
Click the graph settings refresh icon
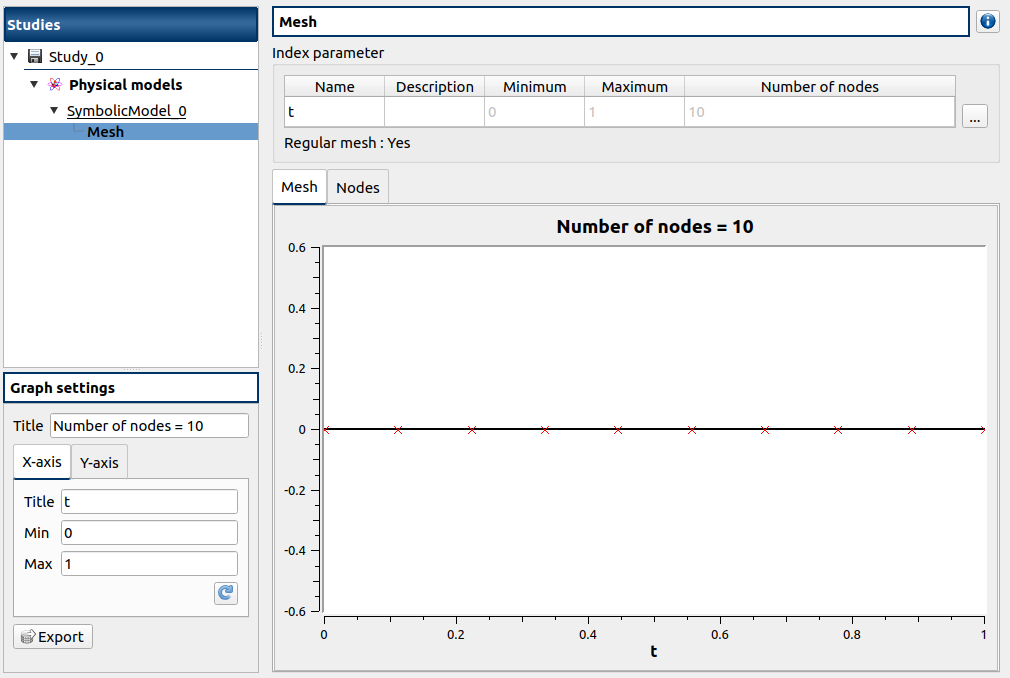click(x=226, y=593)
